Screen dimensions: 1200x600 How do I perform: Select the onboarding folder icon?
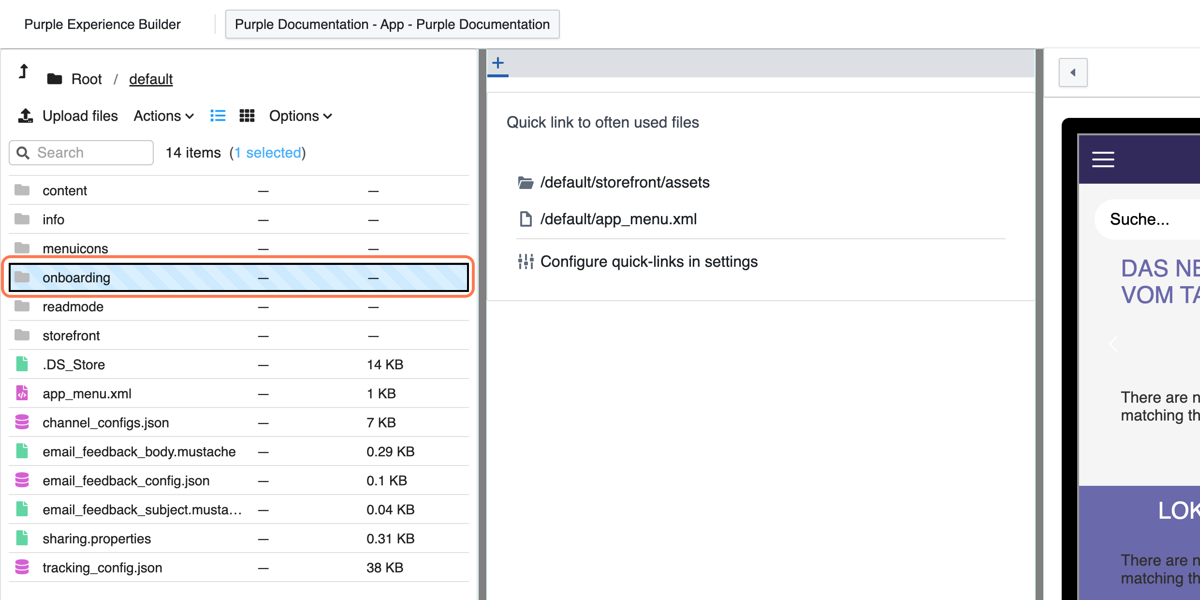click(22, 277)
